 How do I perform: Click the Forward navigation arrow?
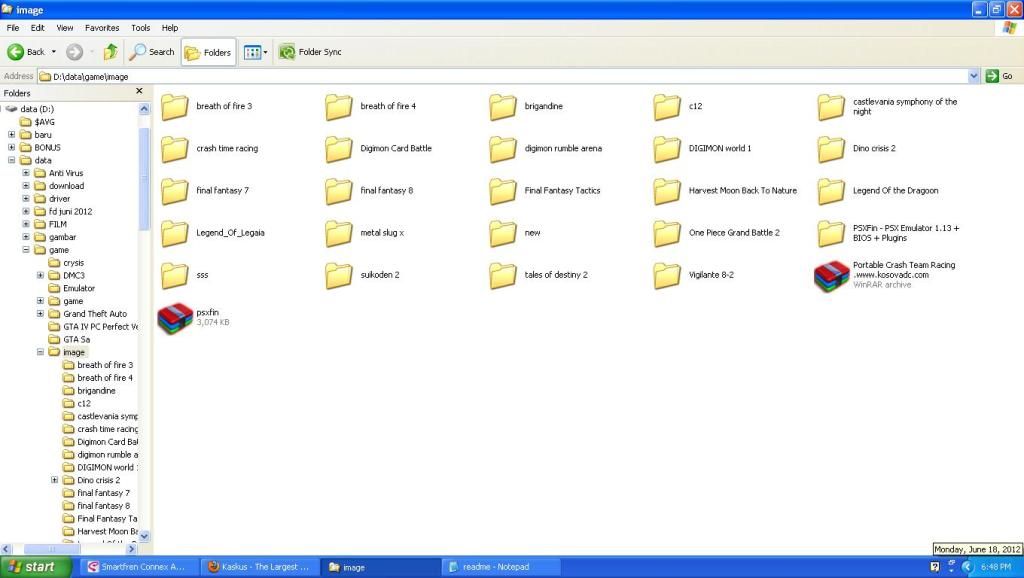(74, 52)
